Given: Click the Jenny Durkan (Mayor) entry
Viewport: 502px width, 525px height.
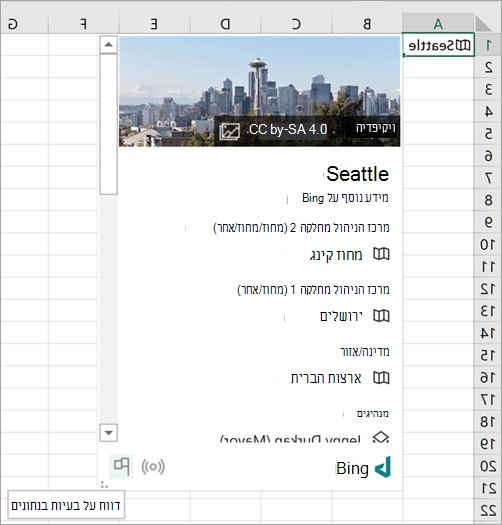Looking at the screenshot, I should [x=290, y=438].
